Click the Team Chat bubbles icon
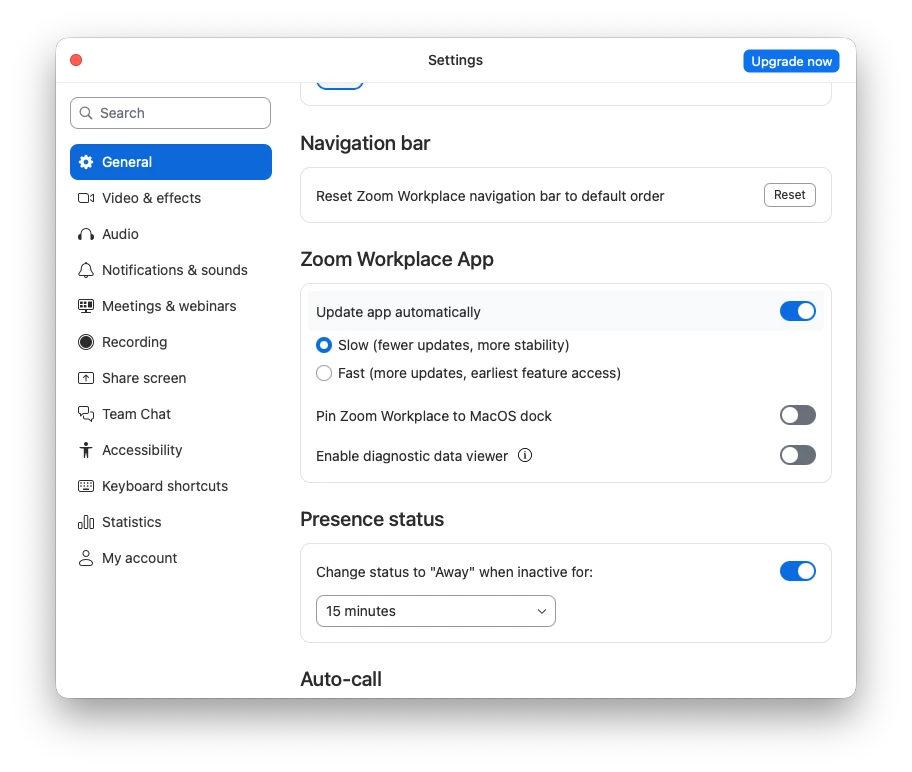This screenshot has width=912, height=772. coord(86,414)
